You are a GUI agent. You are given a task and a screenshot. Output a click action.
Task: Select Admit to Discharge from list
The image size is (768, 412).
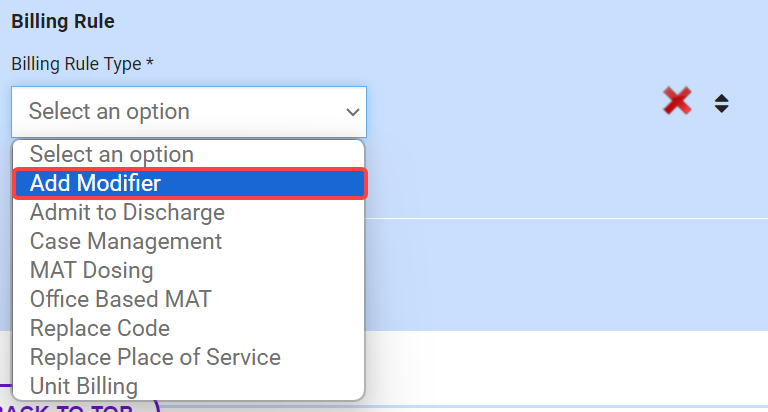tap(127, 213)
